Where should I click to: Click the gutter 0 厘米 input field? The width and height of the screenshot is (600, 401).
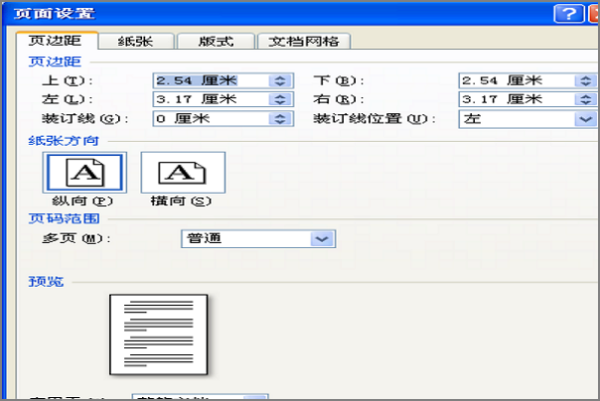(x=210, y=118)
